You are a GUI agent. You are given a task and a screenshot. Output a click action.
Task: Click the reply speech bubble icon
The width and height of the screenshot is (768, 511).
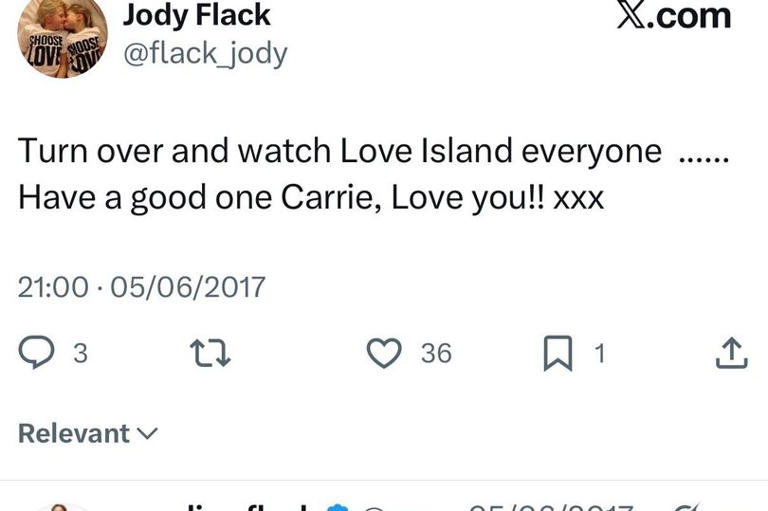coord(36,353)
